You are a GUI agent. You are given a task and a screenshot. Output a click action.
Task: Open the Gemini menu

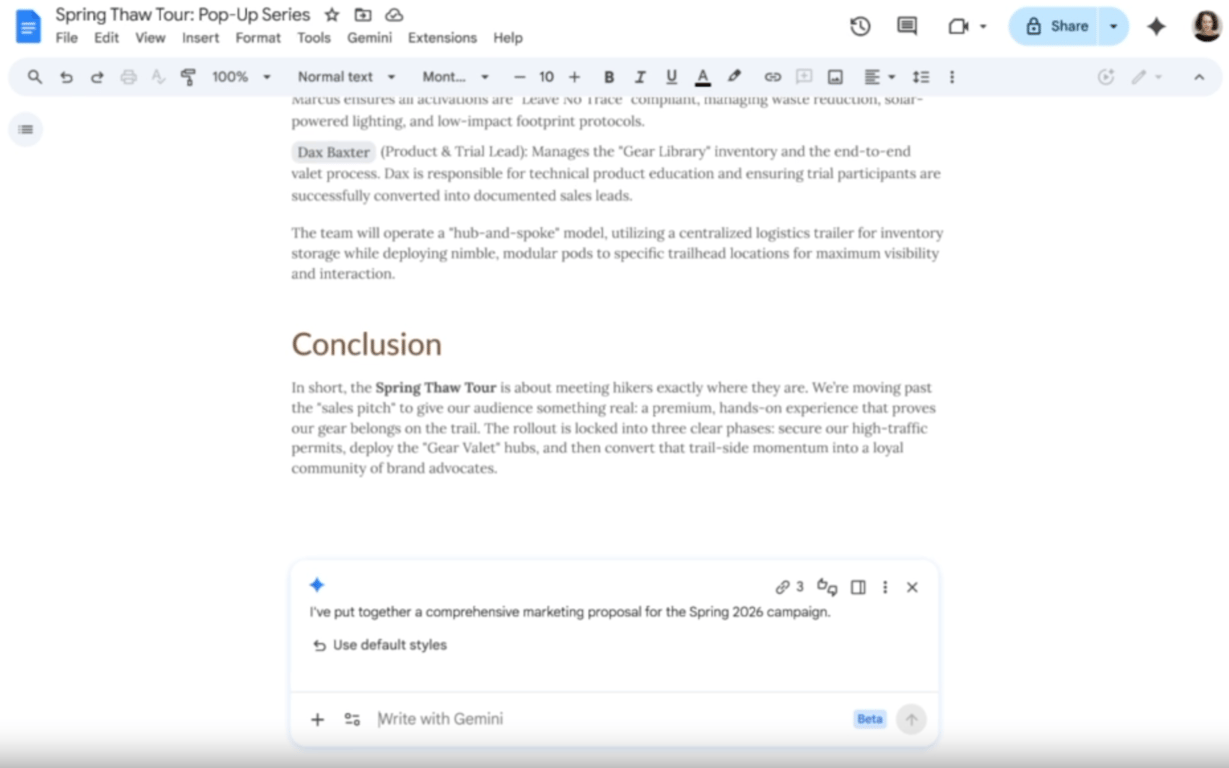tap(369, 38)
